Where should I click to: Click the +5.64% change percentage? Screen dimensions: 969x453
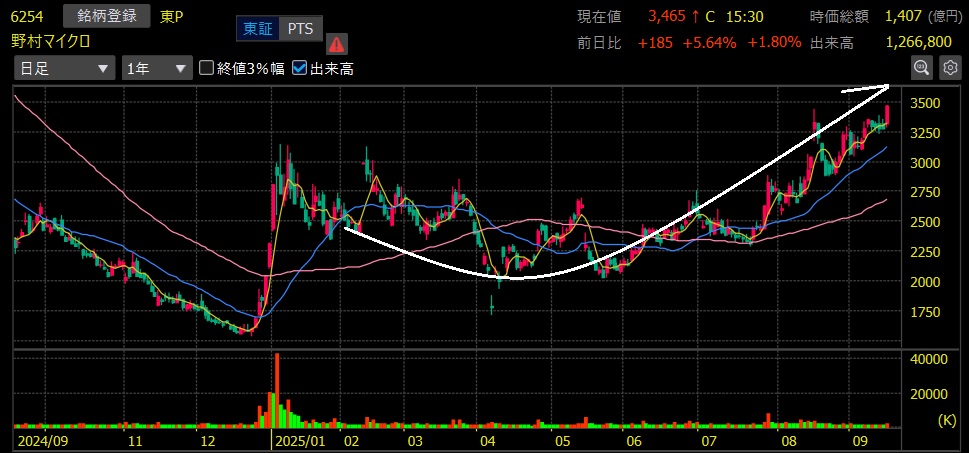coord(714,42)
